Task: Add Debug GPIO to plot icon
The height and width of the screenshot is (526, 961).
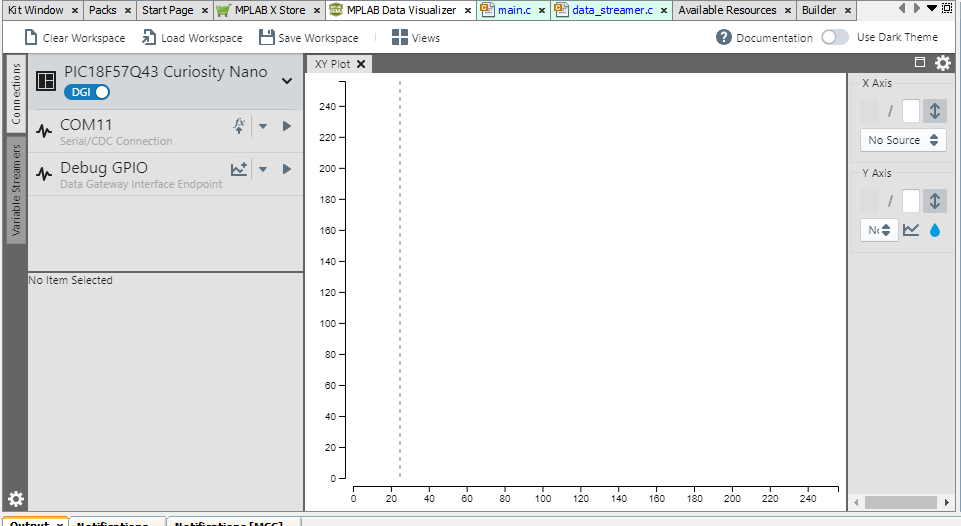Action: pyautogui.click(x=239, y=169)
